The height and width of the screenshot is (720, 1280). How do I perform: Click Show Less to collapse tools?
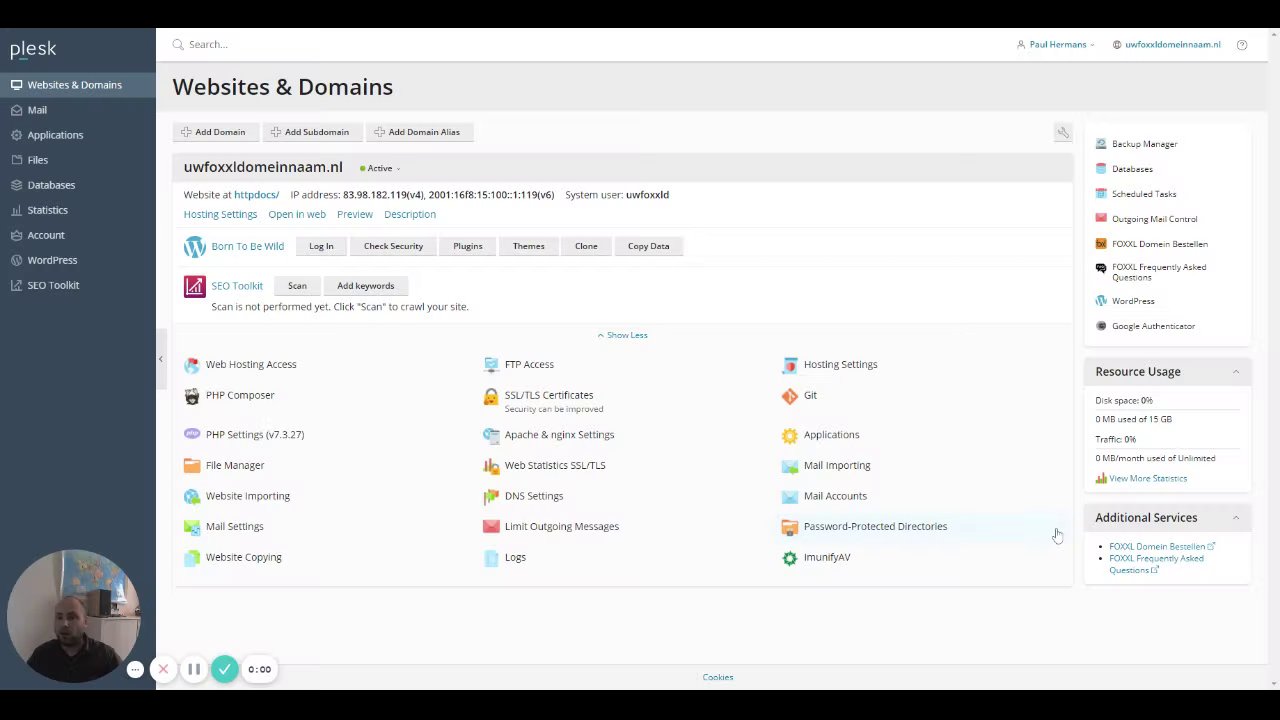click(622, 335)
